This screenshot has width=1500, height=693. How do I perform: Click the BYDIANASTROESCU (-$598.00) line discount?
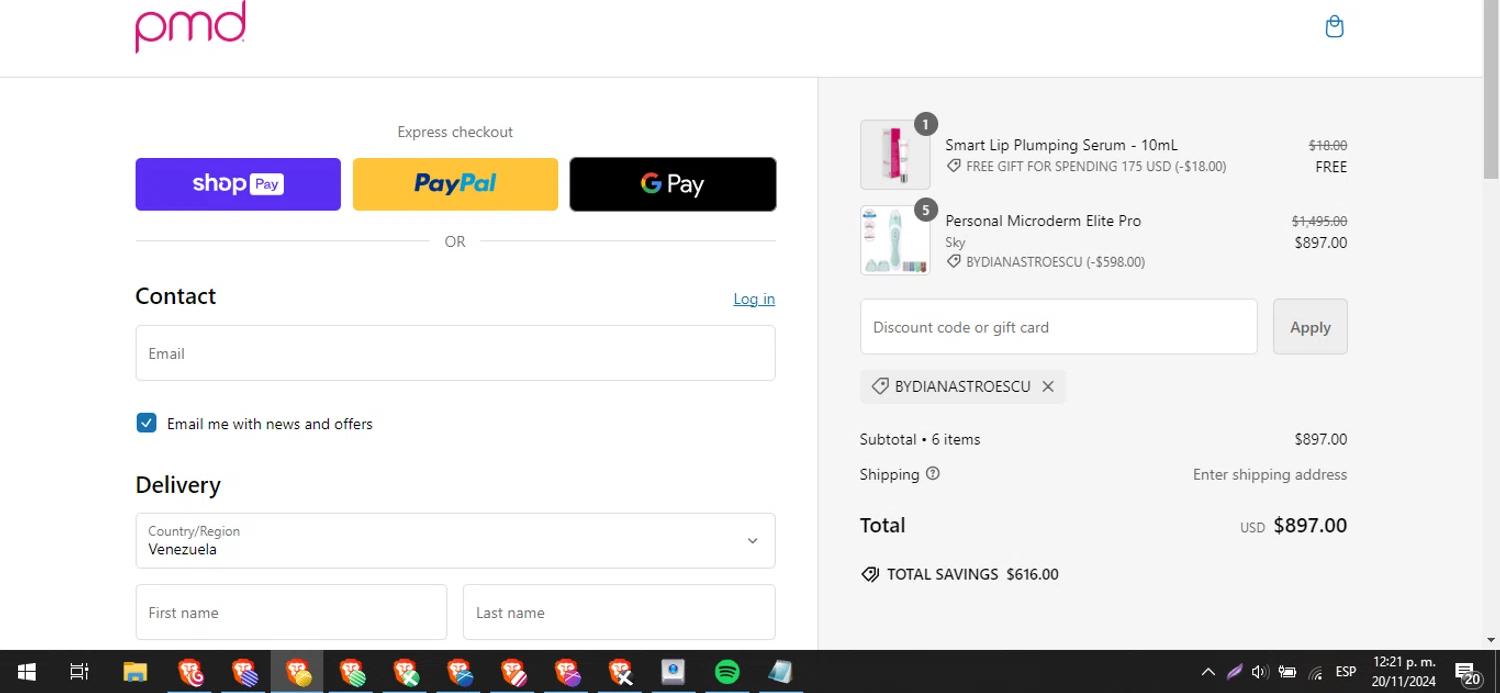[x=1055, y=262]
